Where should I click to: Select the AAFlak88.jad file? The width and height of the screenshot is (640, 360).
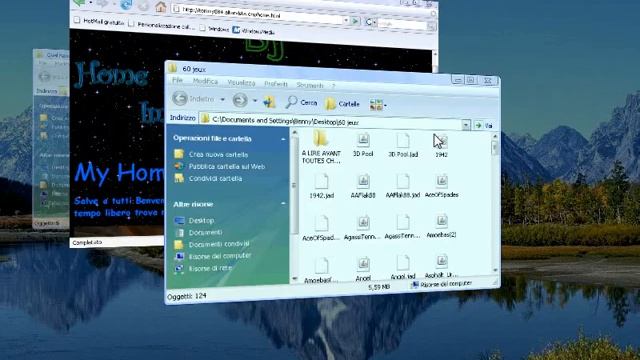(402, 186)
